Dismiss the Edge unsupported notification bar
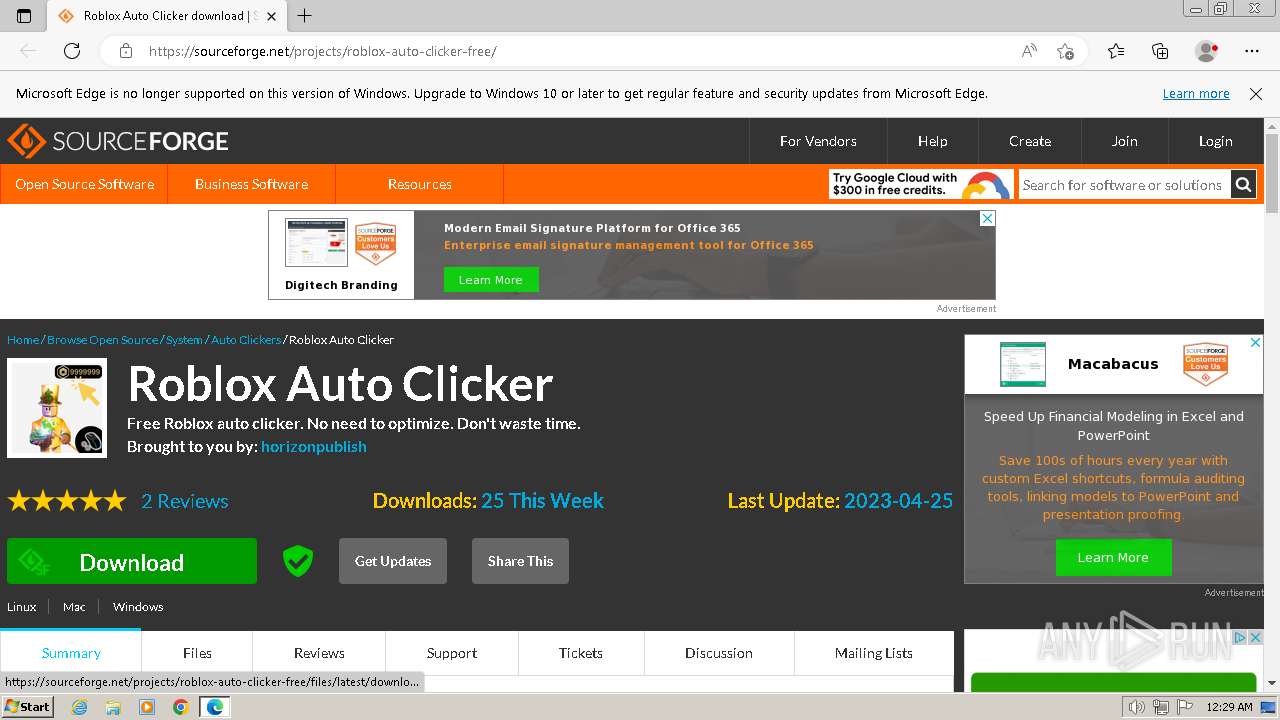Image resolution: width=1280 pixels, height=720 pixels. point(1256,94)
